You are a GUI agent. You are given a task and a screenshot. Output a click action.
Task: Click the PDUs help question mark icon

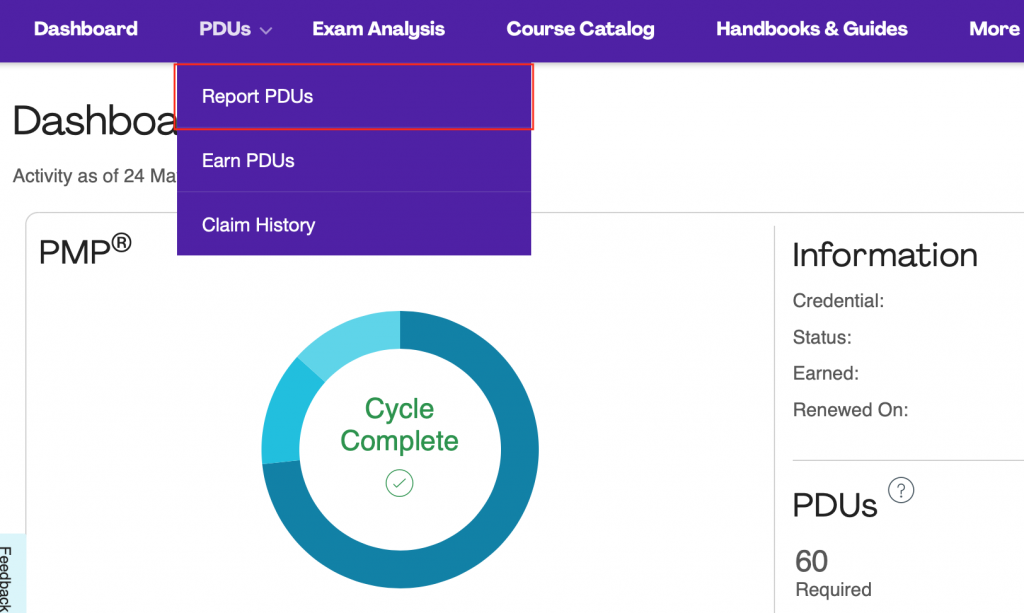[x=901, y=490]
